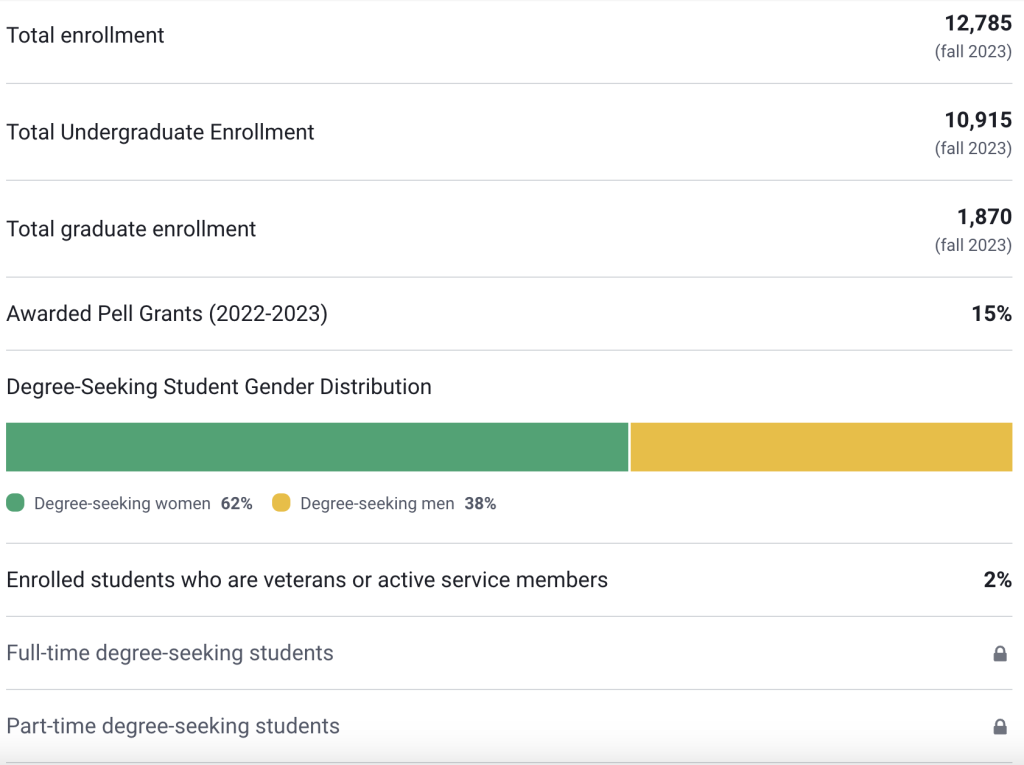The image size is (1024, 765).
Task: Click the Awarded Pell Grants (2022-2023) label
Action: click(164, 313)
